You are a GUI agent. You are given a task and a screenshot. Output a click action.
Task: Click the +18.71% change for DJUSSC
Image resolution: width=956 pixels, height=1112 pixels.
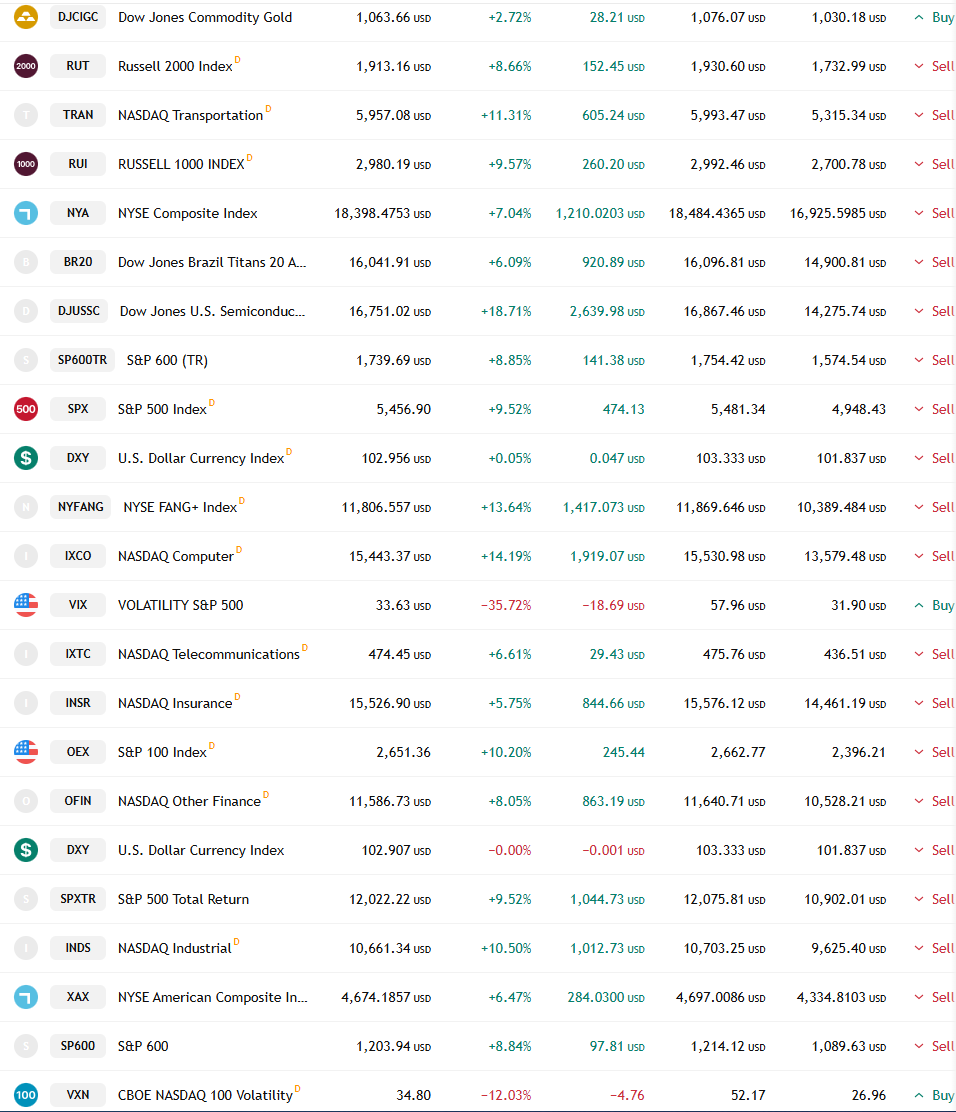click(506, 311)
